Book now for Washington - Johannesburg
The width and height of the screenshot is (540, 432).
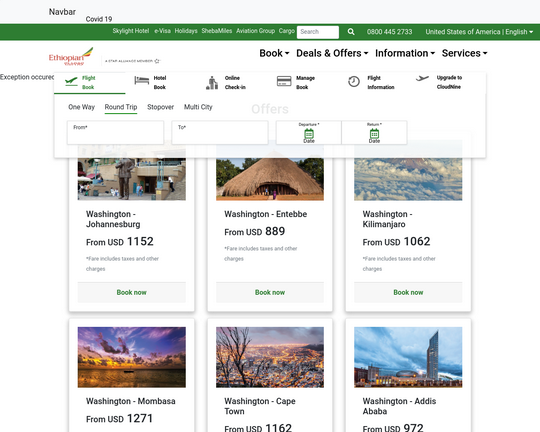click(132, 292)
